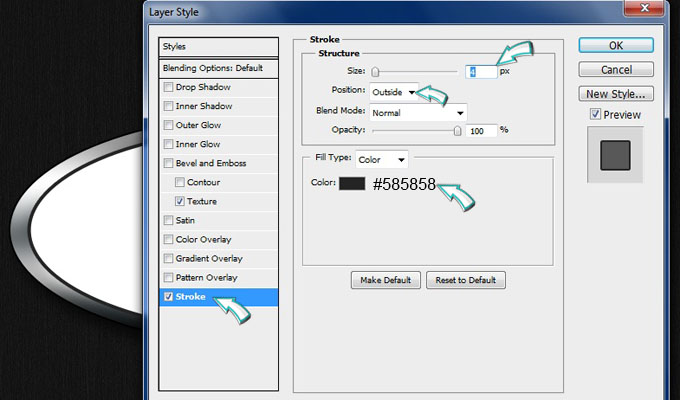Tick the Inner Glow checkbox

pos(168,144)
